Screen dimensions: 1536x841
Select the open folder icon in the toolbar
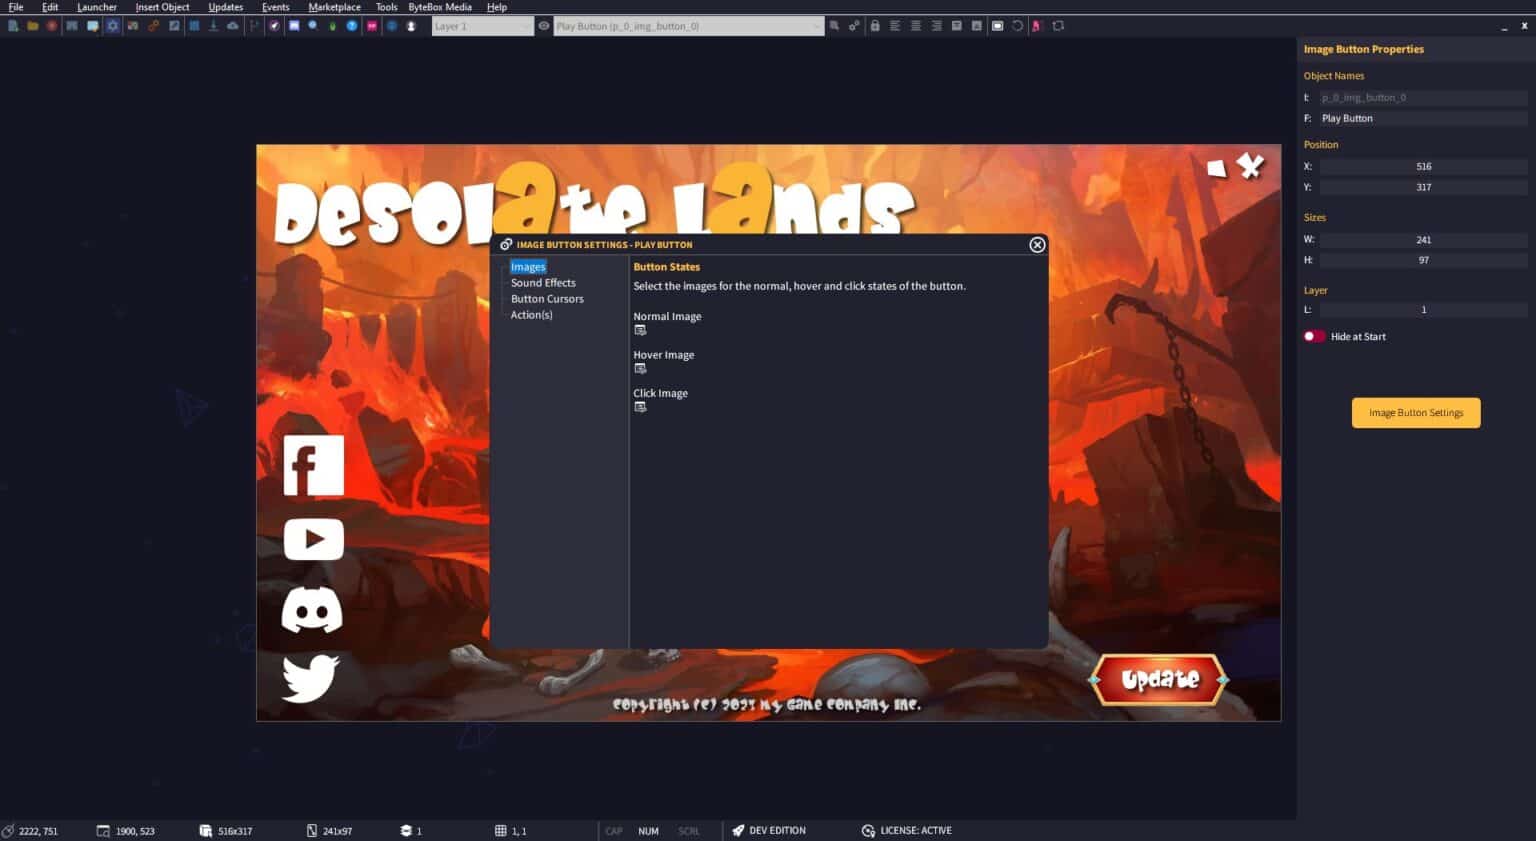tap(33, 26)
